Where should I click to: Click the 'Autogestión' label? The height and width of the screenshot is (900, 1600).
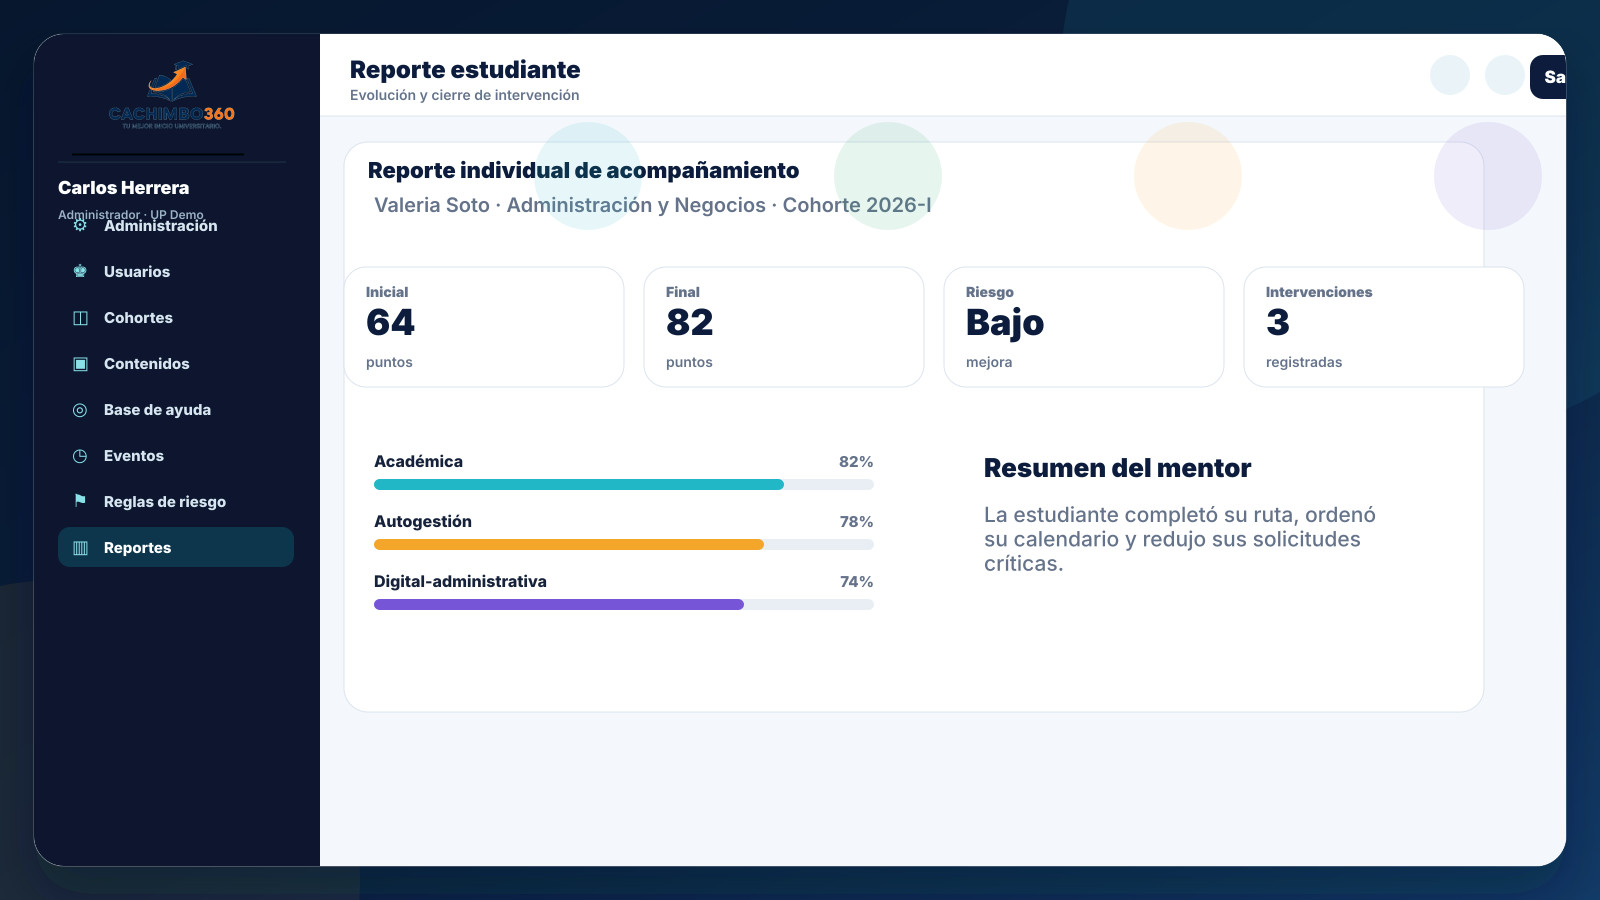(x=423, y=522)
